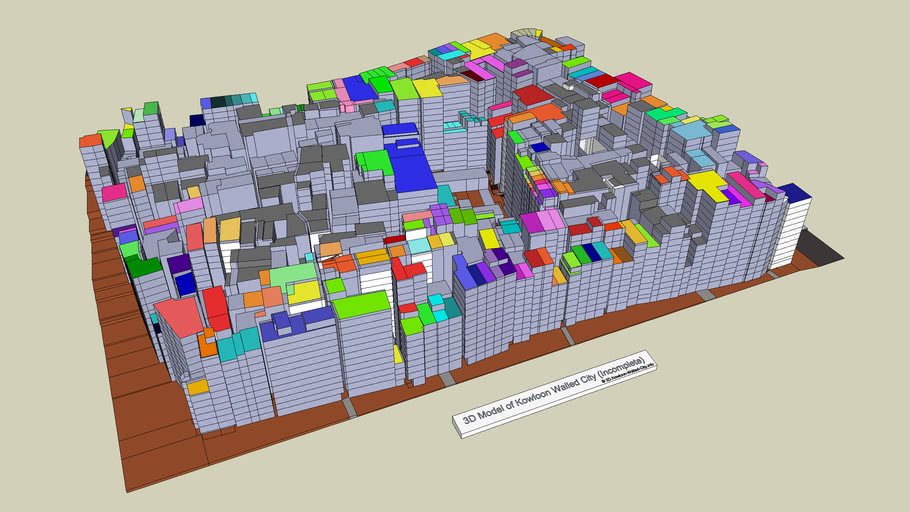Click the dark navy rooftop at the far-right edge
The width and height of the screenshot is (910, 512).
pos(794,192)
